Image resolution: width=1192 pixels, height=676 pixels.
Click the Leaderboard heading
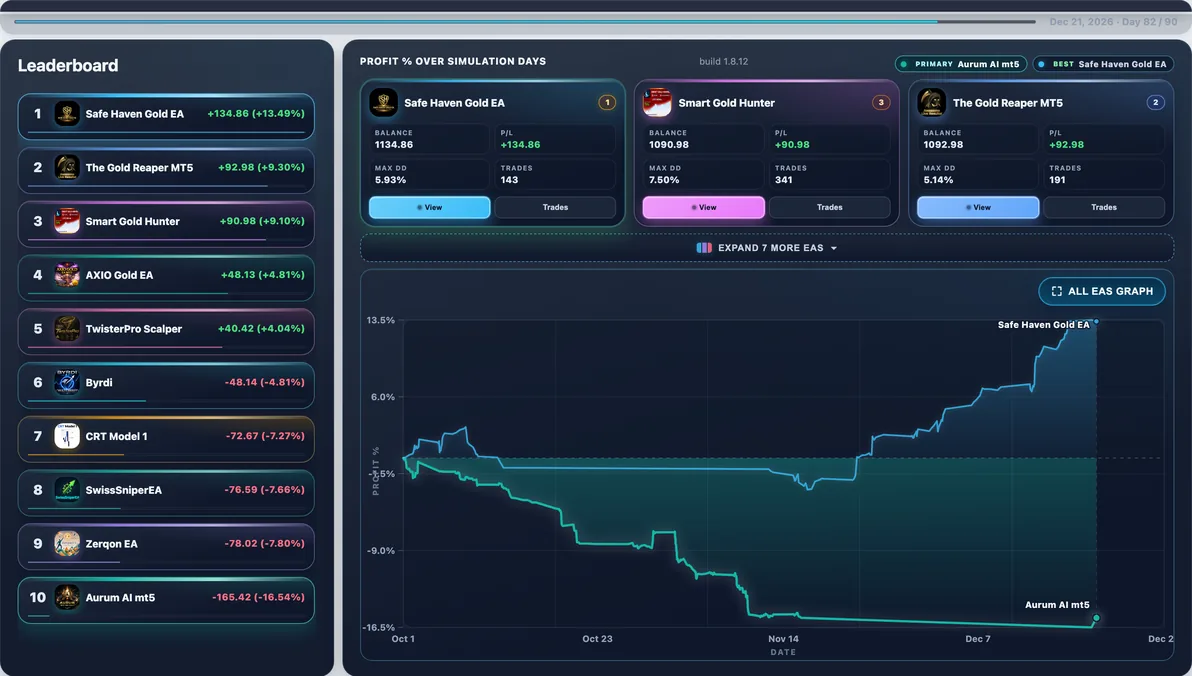[x=68, y=65]
